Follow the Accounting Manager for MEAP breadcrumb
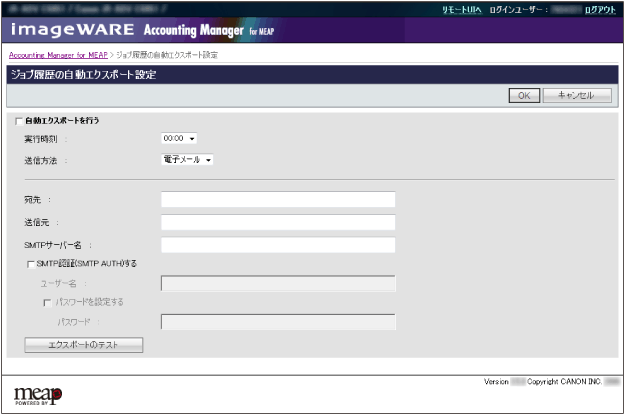Image resolution: width=625 pixels, height=415 pixels. click(x=57, y=54)
